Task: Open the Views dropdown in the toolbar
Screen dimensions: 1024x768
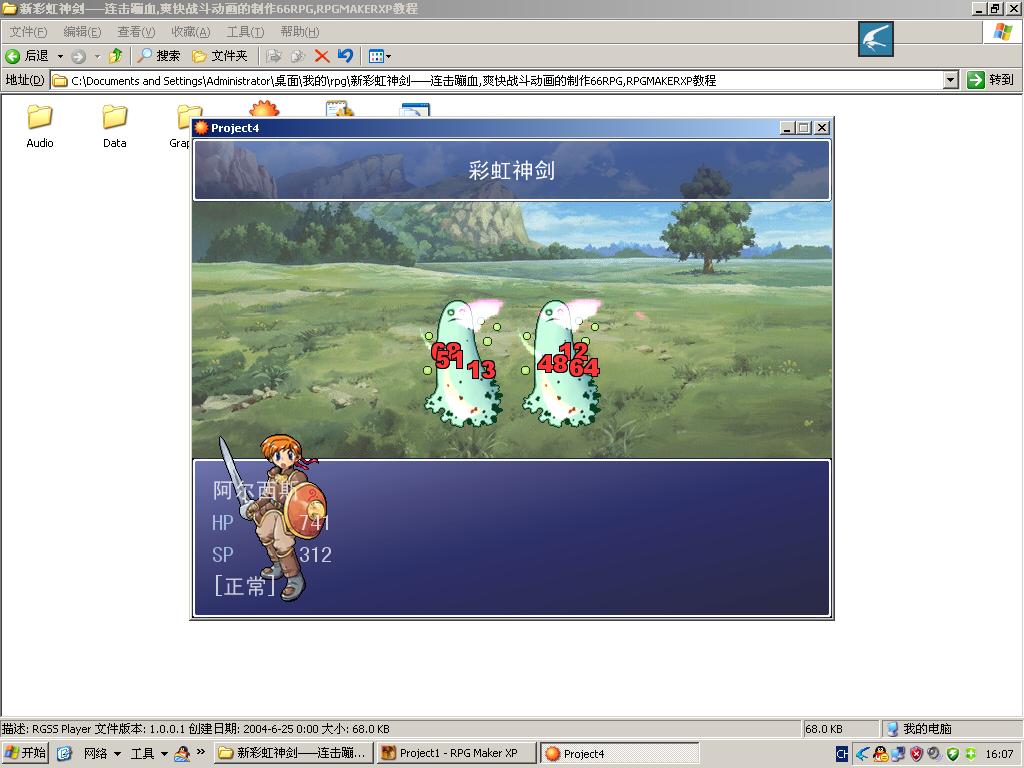Action: (x=379, y=56)
